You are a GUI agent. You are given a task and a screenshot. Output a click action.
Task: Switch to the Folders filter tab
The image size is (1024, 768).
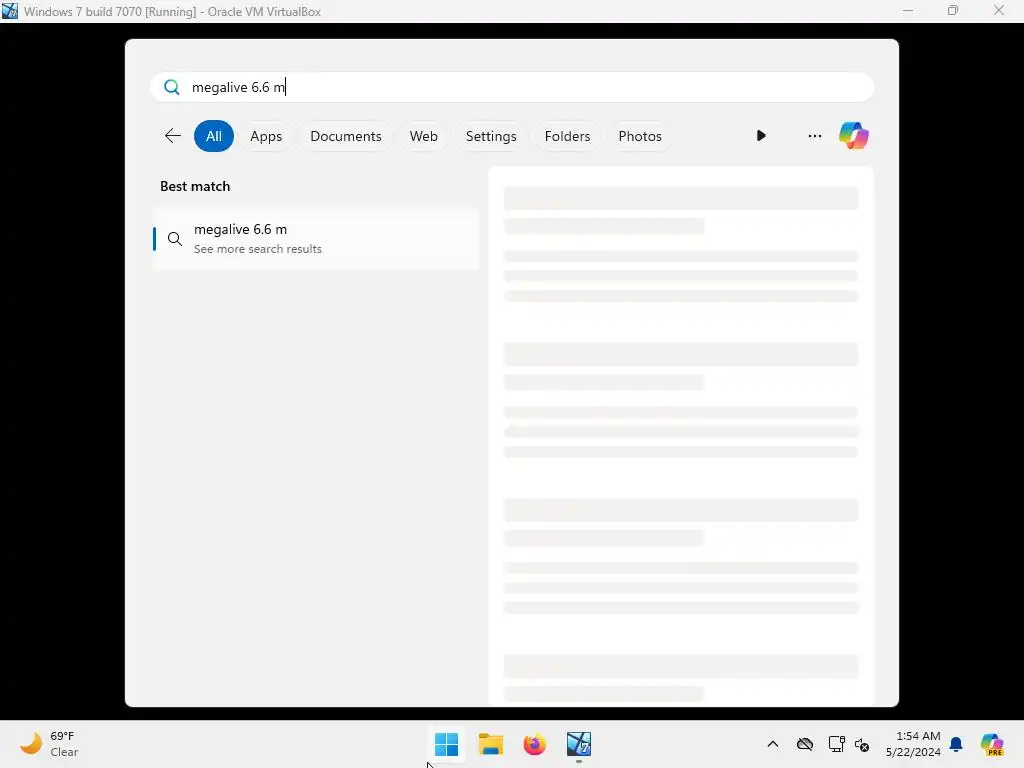click(567, 136)
